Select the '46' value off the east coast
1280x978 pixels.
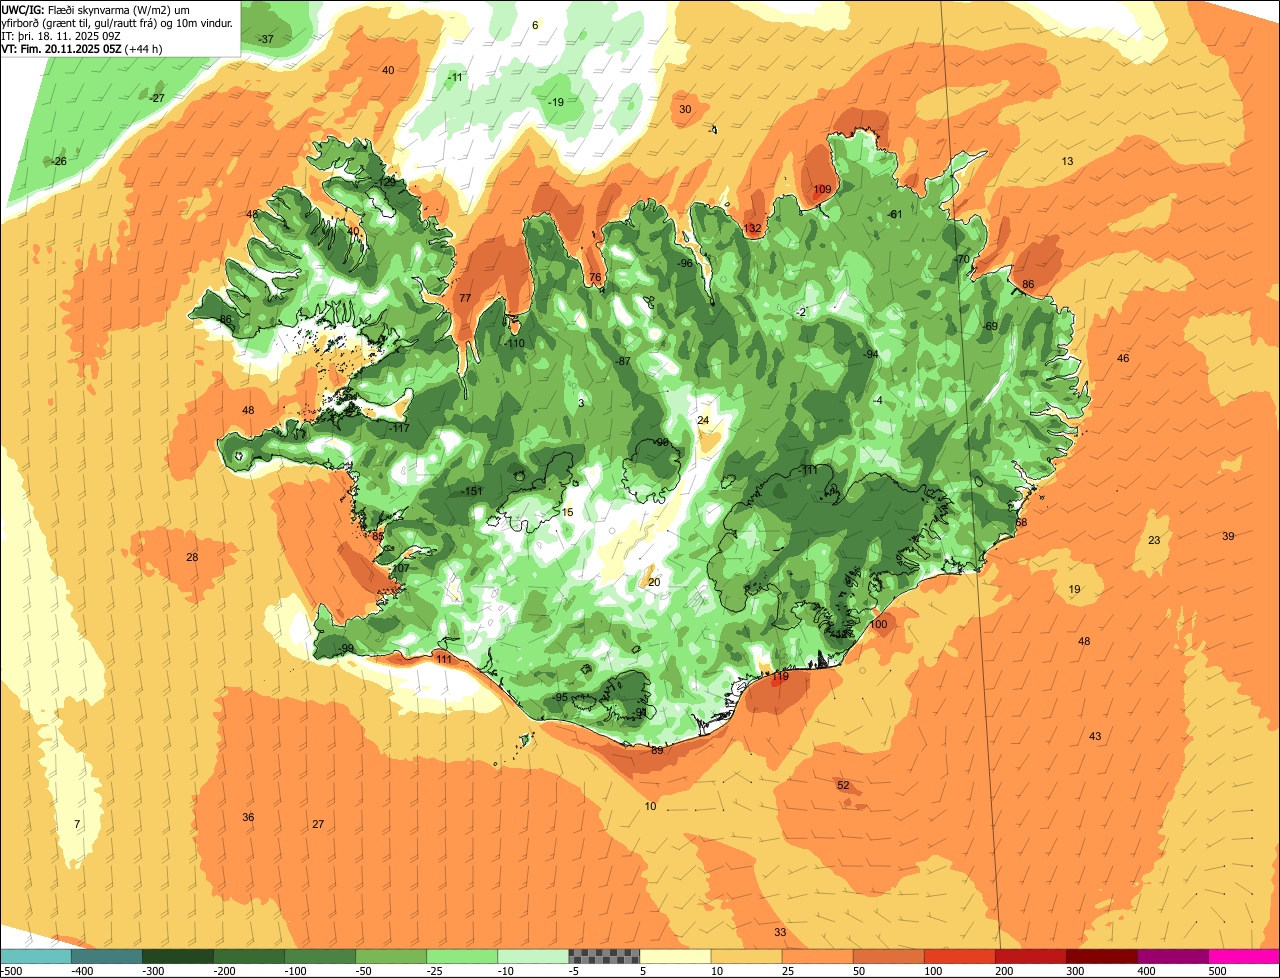click(x=1123, y=359)
